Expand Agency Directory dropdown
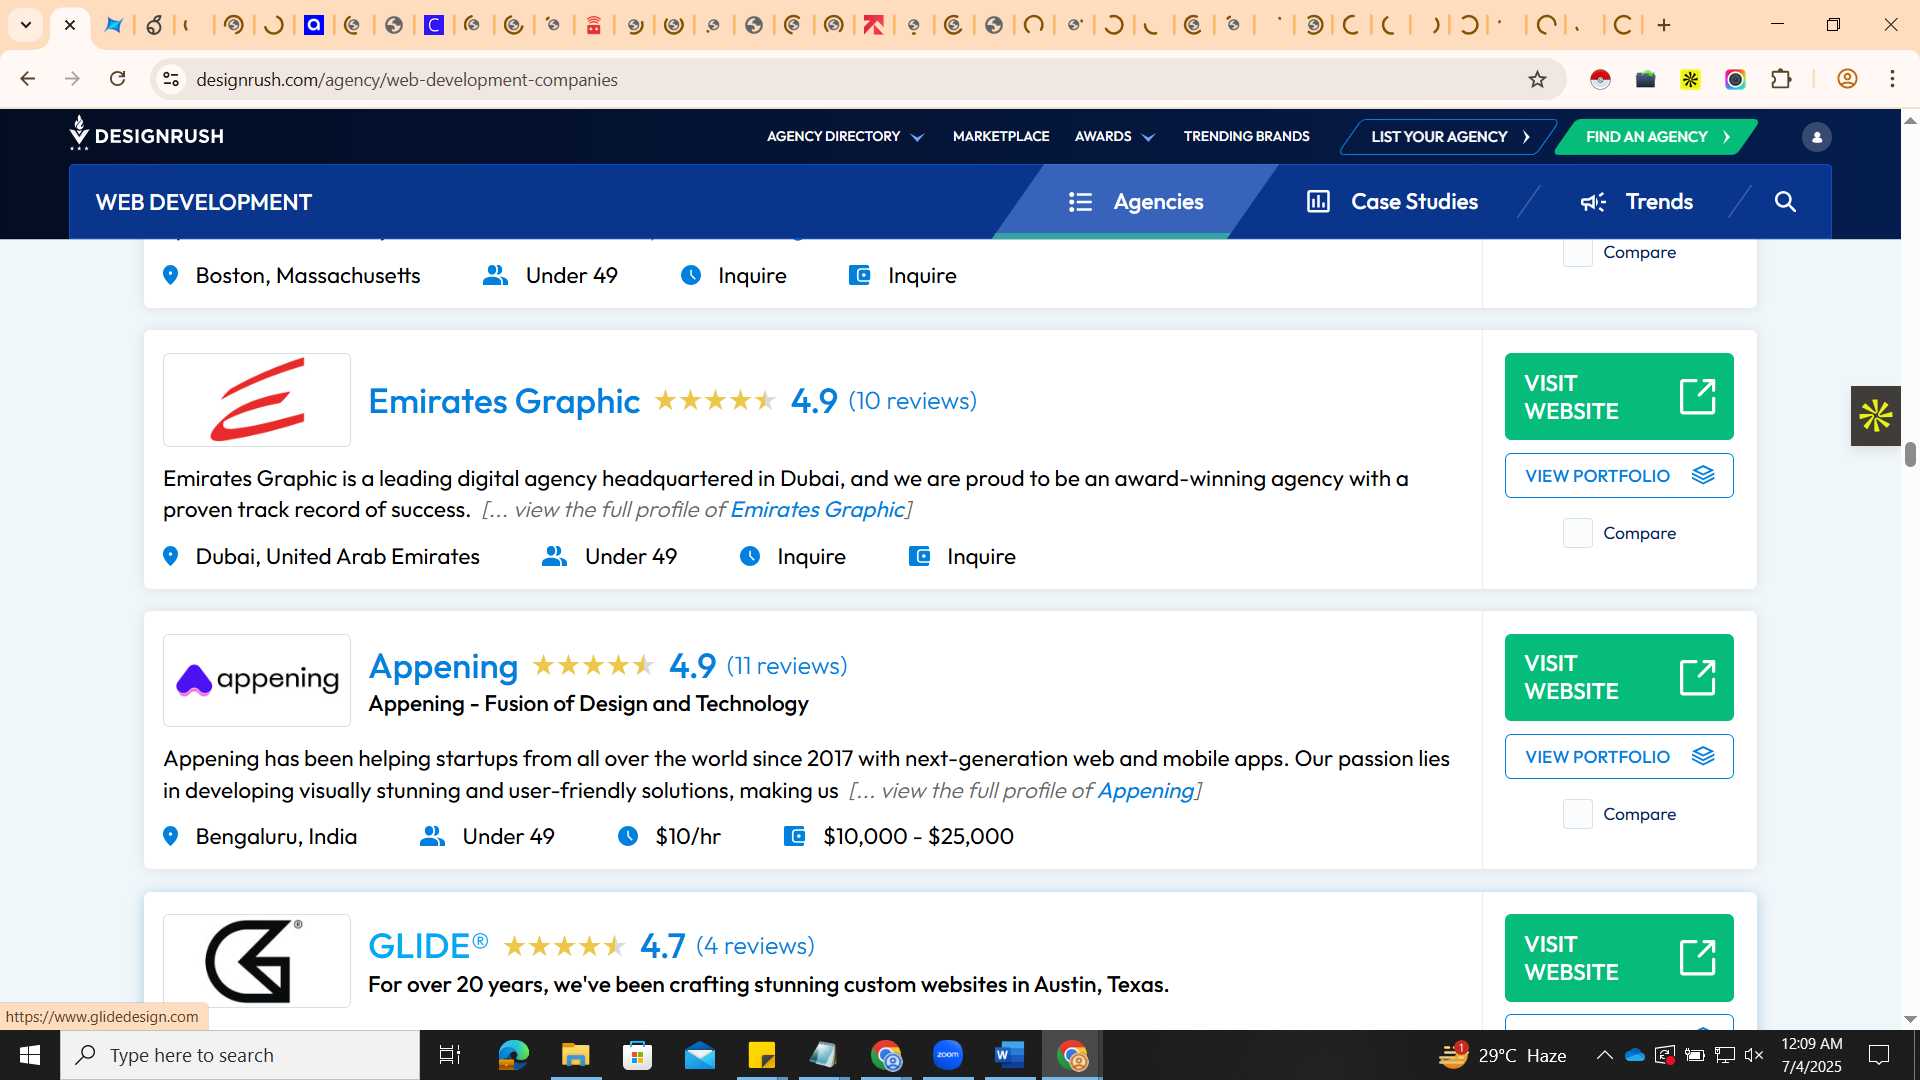Viewport: 1920px width, 1080px height. (845, 136)
